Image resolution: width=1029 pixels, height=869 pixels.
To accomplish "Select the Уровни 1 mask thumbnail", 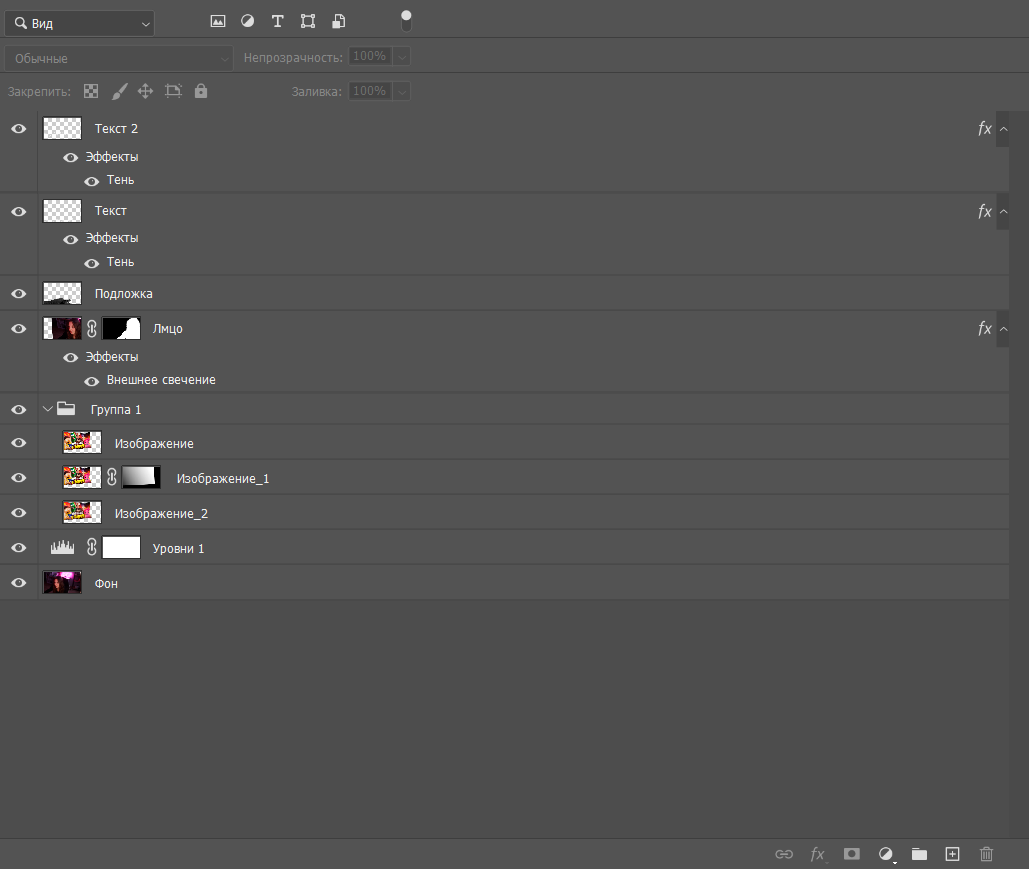I will click(x=121, y=547).
